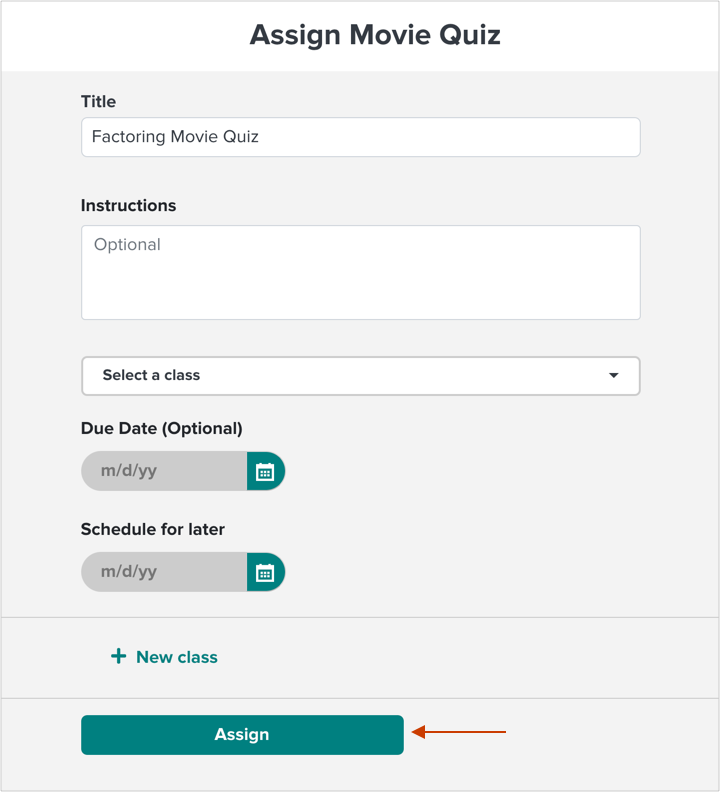Click the red arrow pointing at Assign

tap(458, 731)
